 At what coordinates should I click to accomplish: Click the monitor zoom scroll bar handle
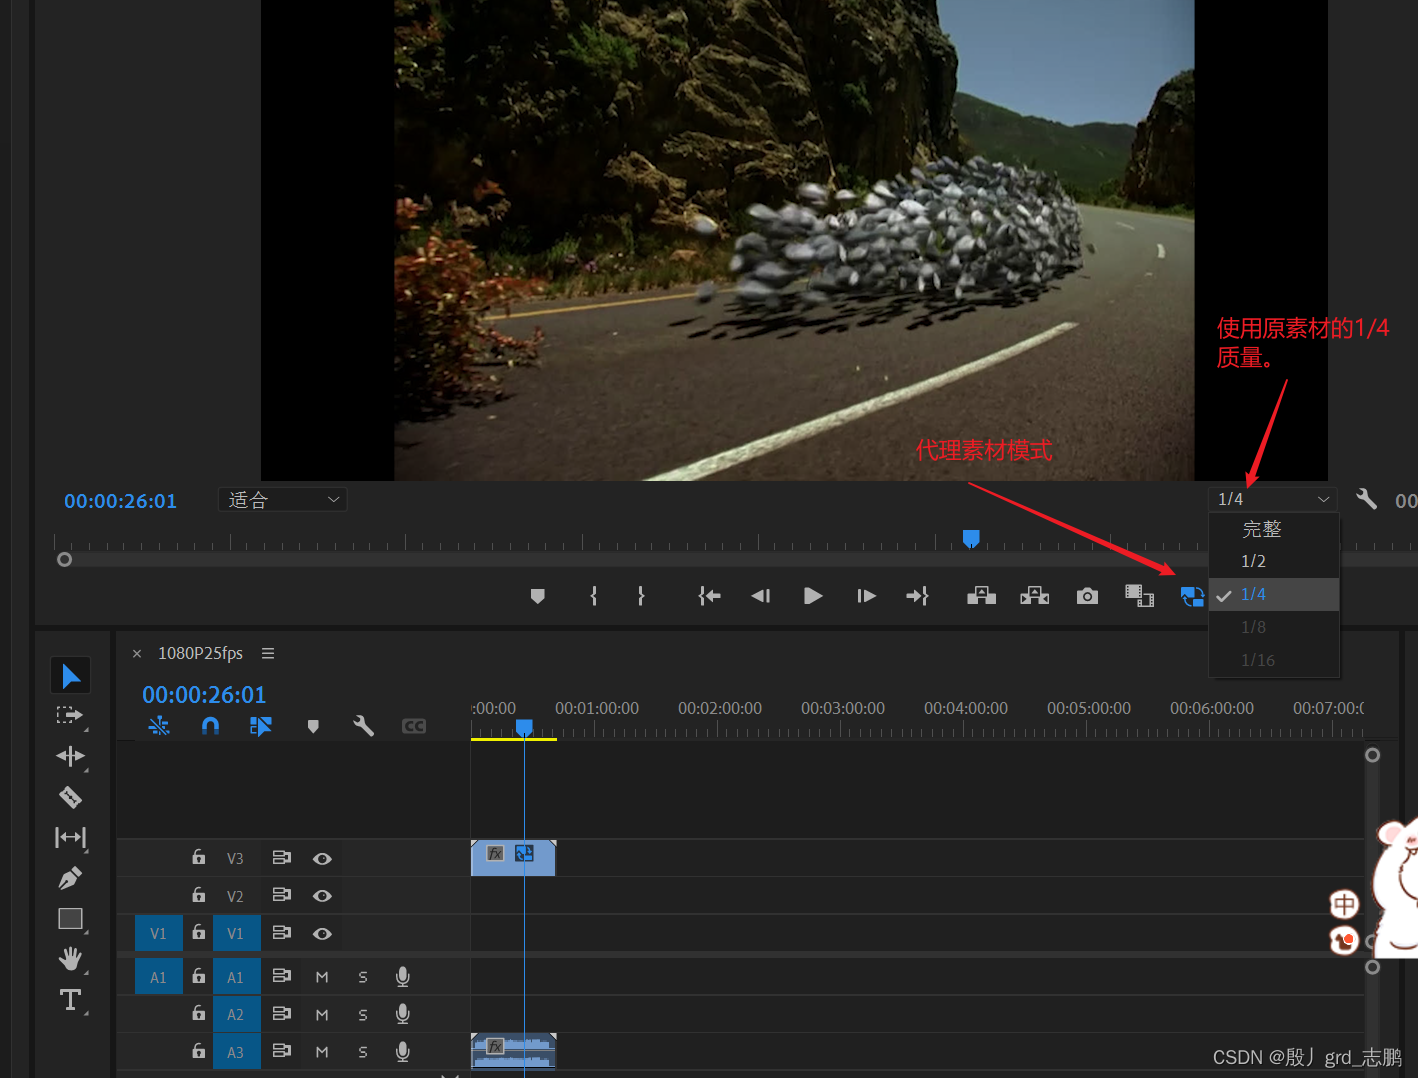65,560
